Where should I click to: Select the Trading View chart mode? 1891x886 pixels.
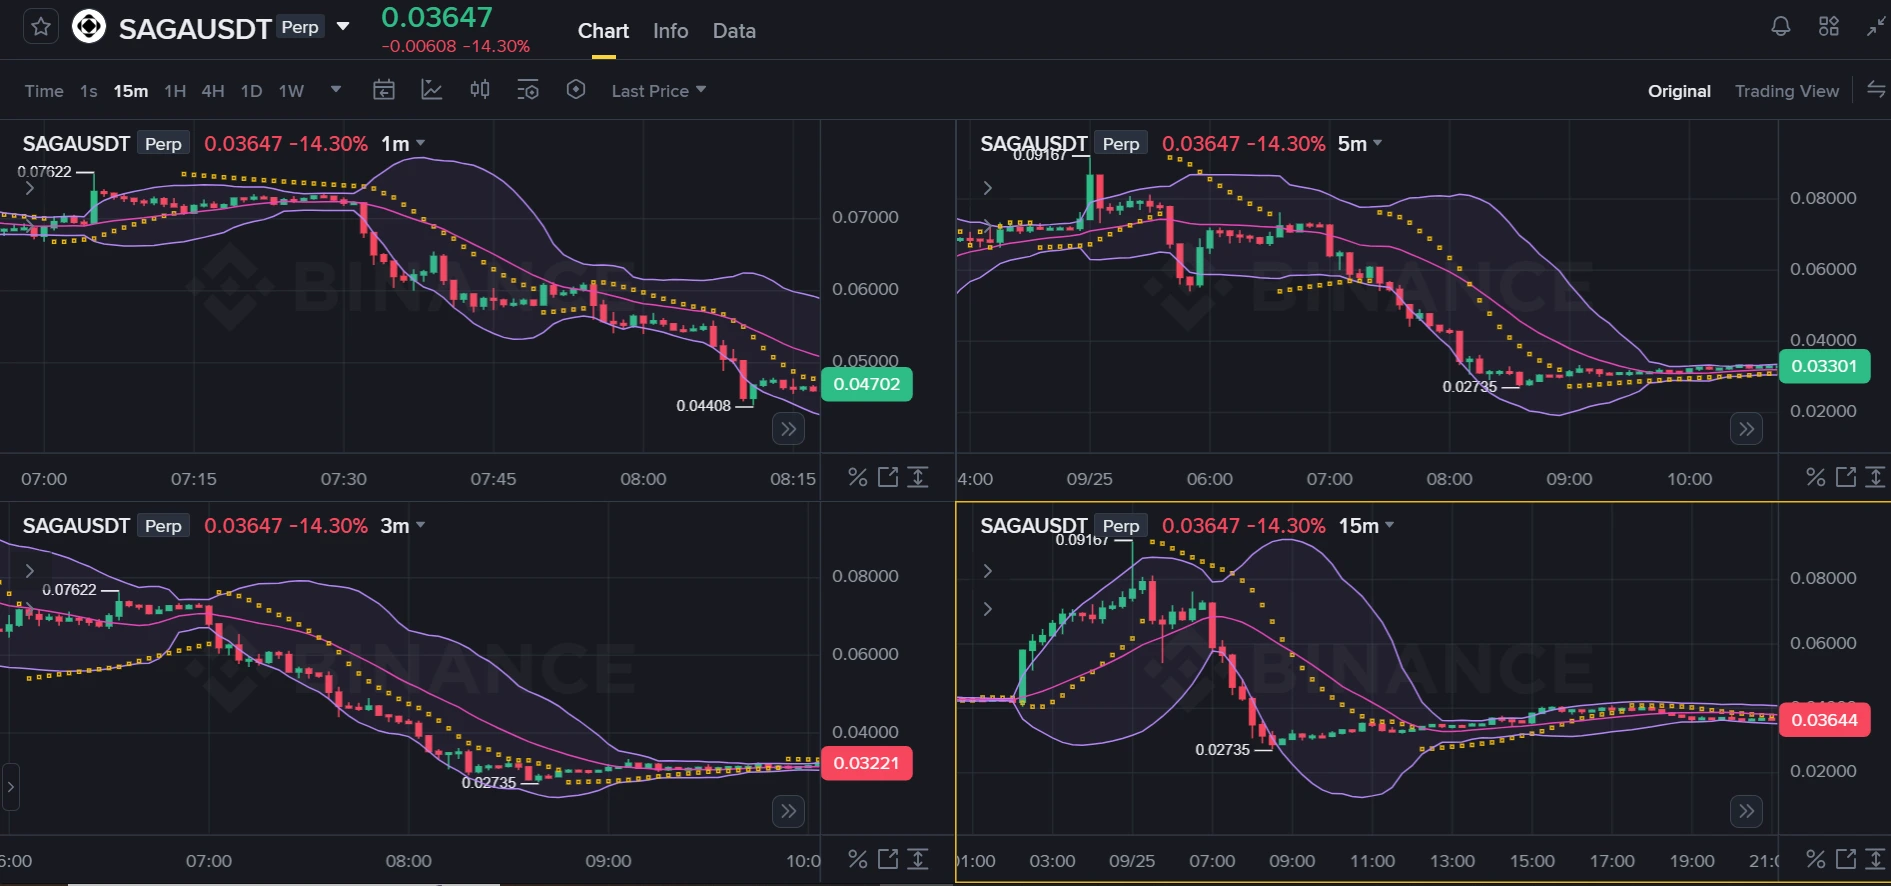1787,91
